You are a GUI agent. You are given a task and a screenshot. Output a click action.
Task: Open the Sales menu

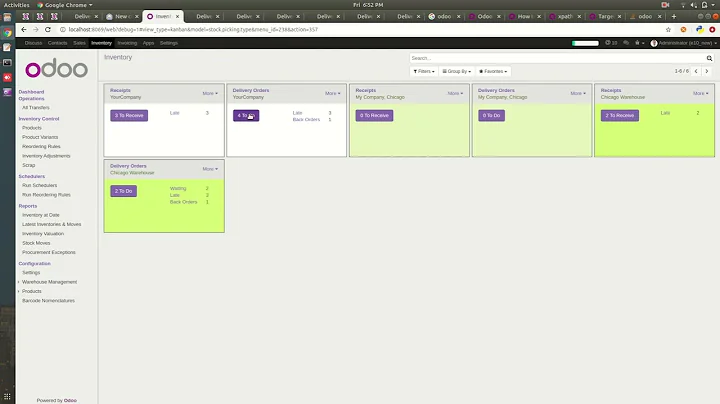coord(79,43)
